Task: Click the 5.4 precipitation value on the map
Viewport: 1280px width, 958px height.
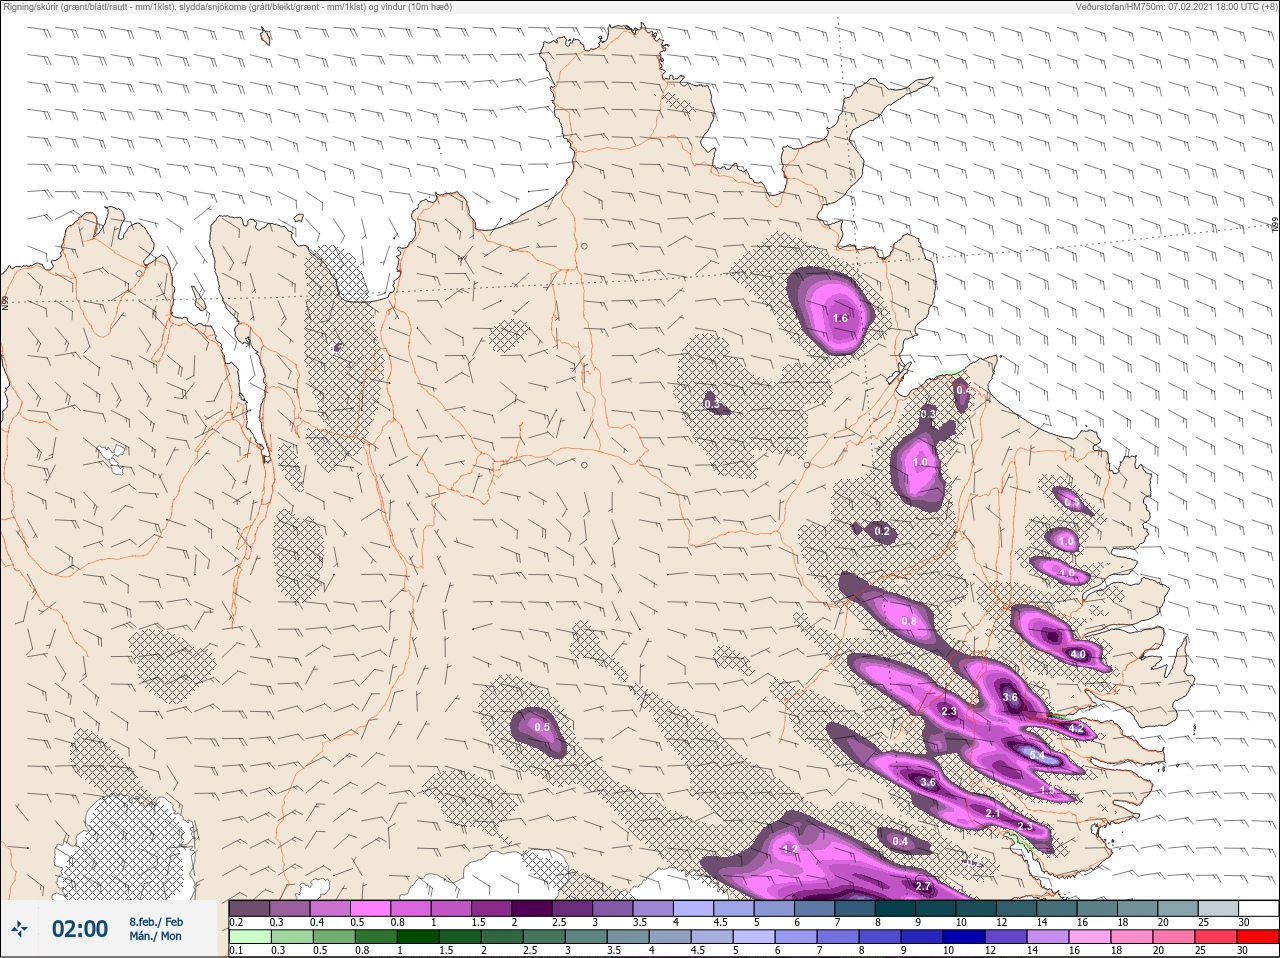Action: coord(1036,756)
